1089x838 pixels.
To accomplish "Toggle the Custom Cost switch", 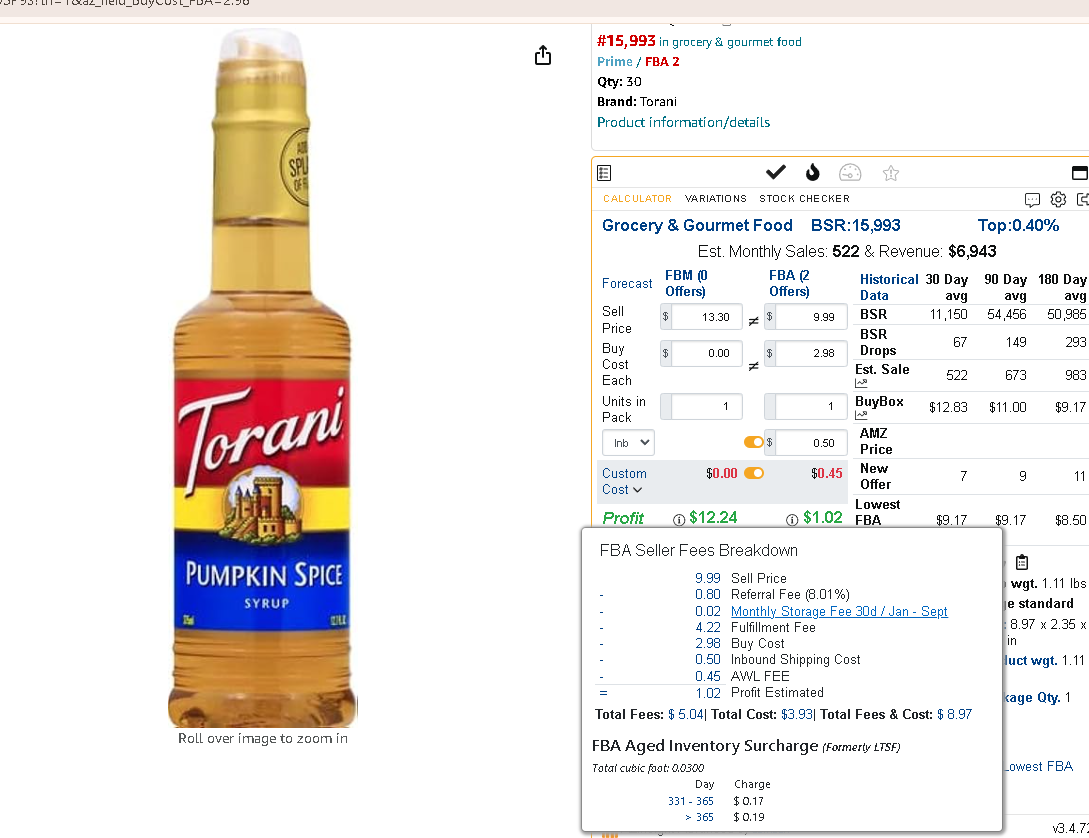I will 754,474.
